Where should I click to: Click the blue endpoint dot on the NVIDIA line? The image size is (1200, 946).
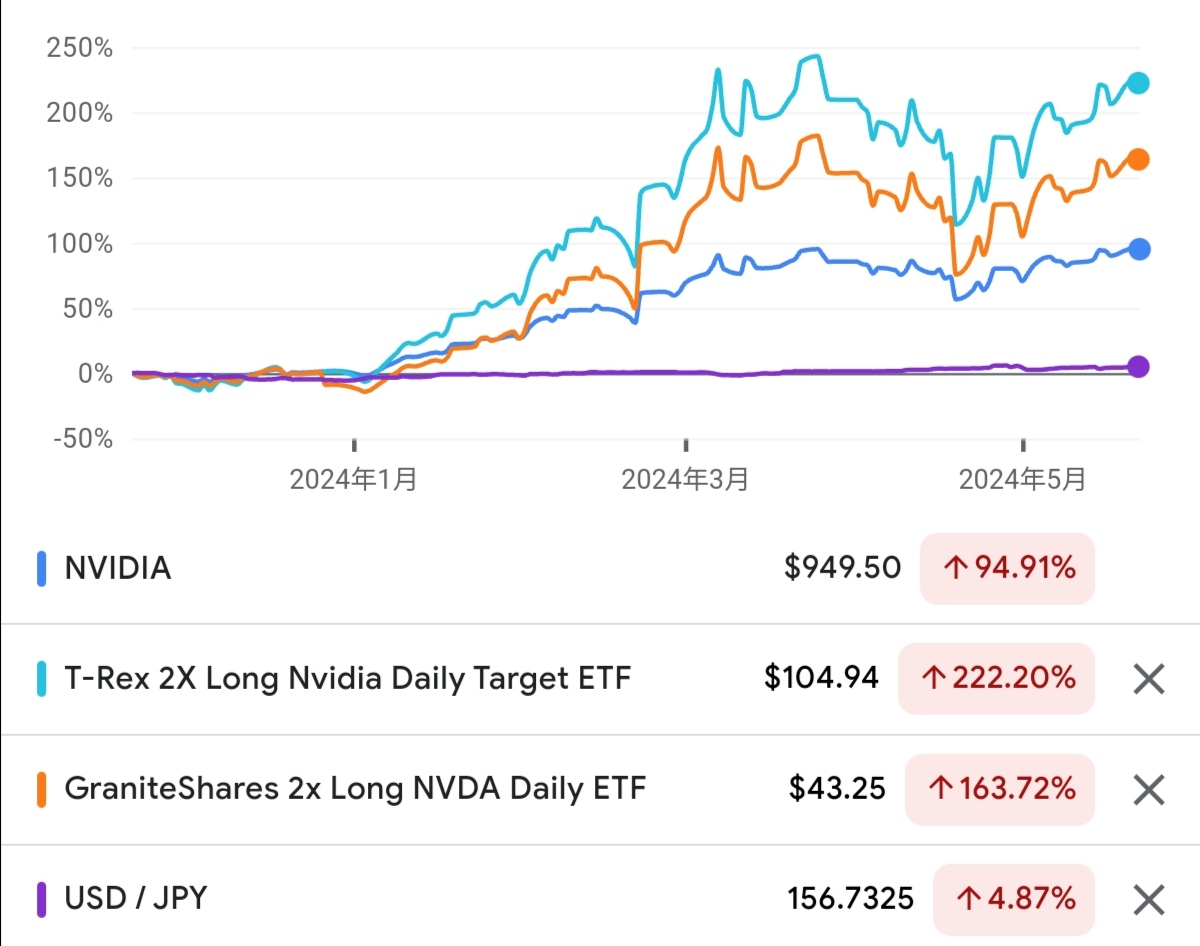click(x=1139, y=247)
